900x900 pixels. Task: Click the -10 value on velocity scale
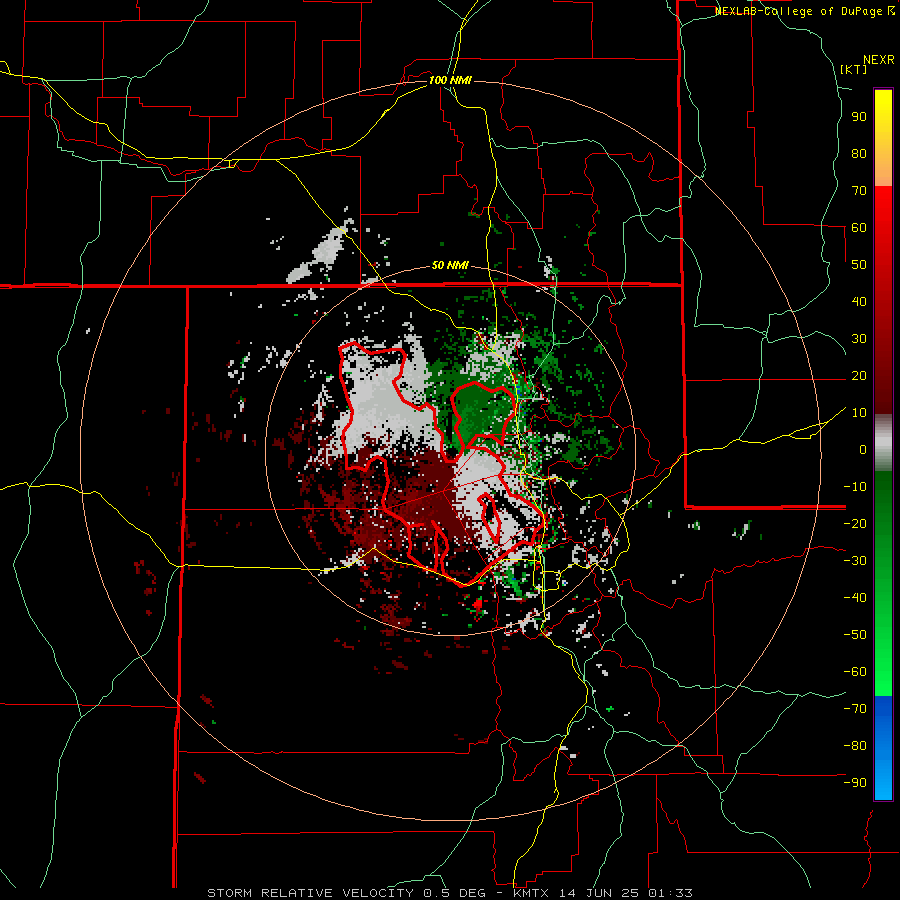pyautogui.click(x=855, y=487)
